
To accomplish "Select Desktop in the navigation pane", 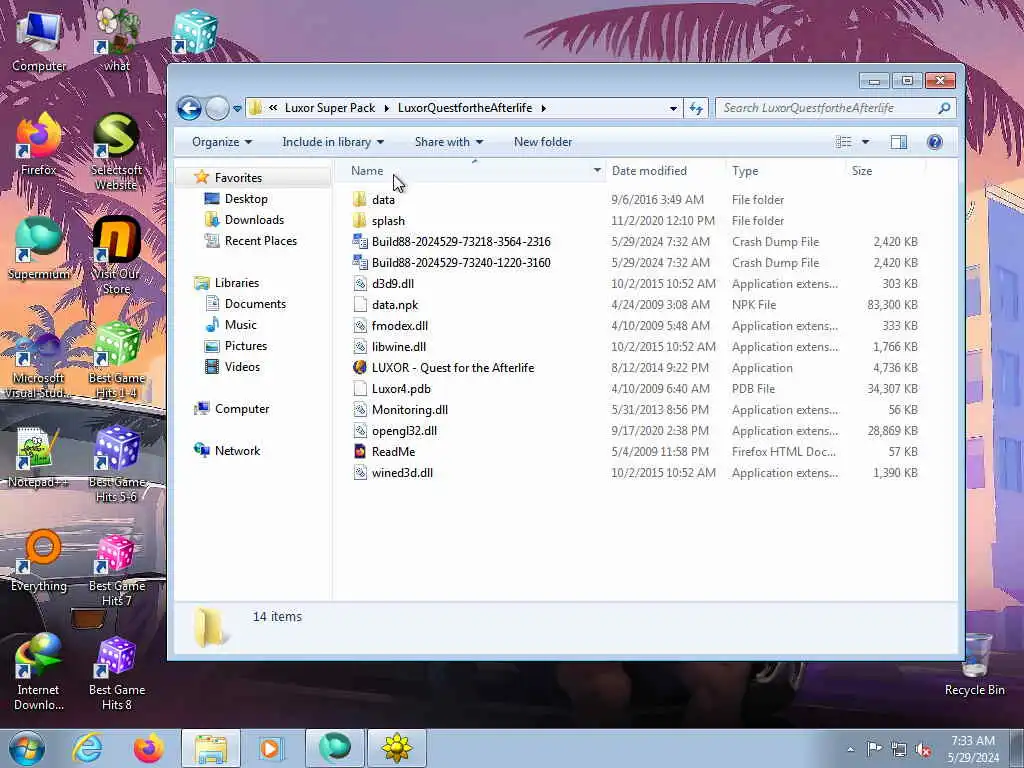I will (246, 199).
